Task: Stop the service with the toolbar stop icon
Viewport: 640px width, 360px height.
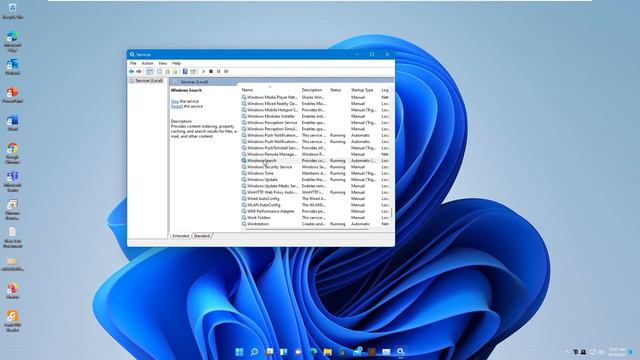Action: point(211,71)
